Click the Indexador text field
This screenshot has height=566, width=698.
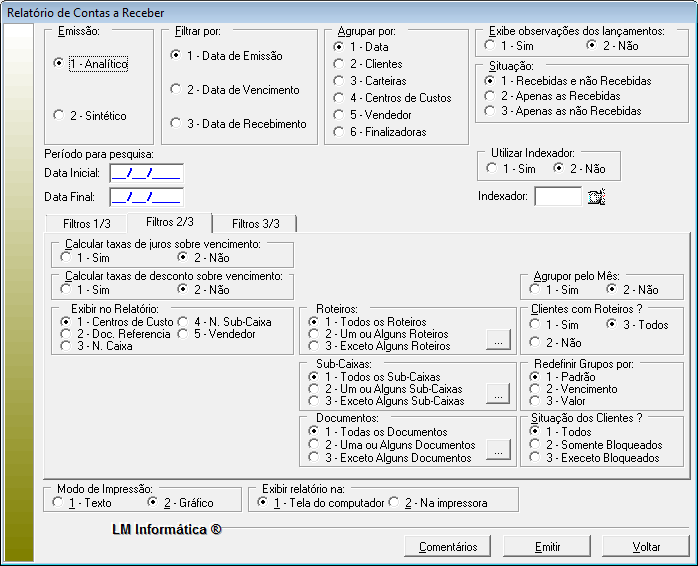tap(557, 197)
